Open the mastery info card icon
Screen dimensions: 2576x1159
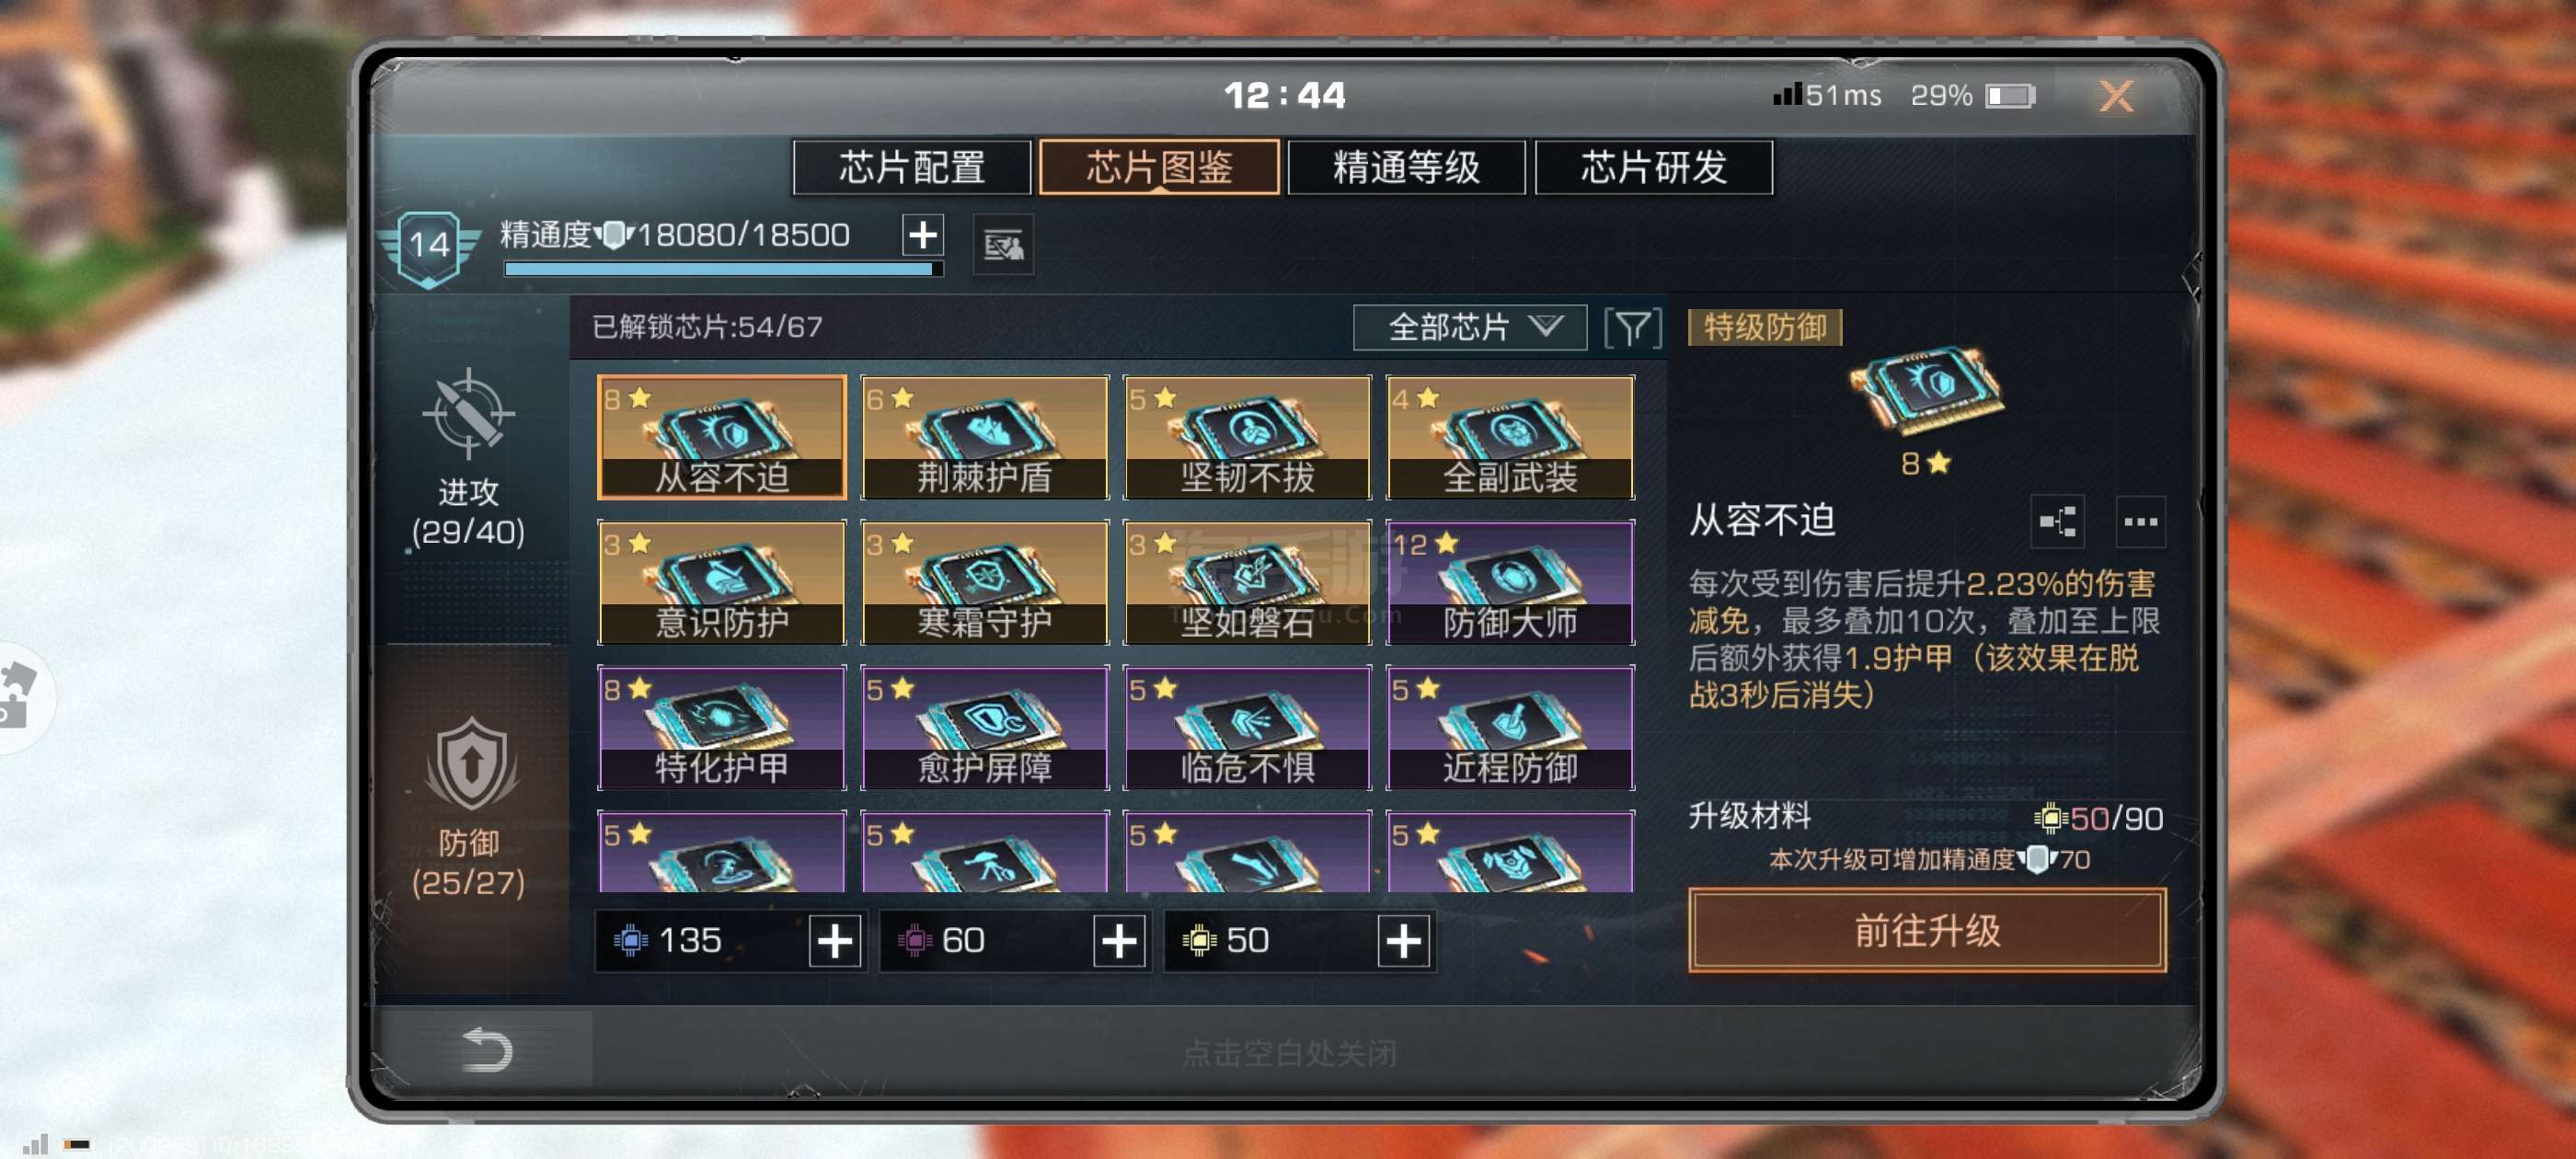click(x=1003, y=245)
